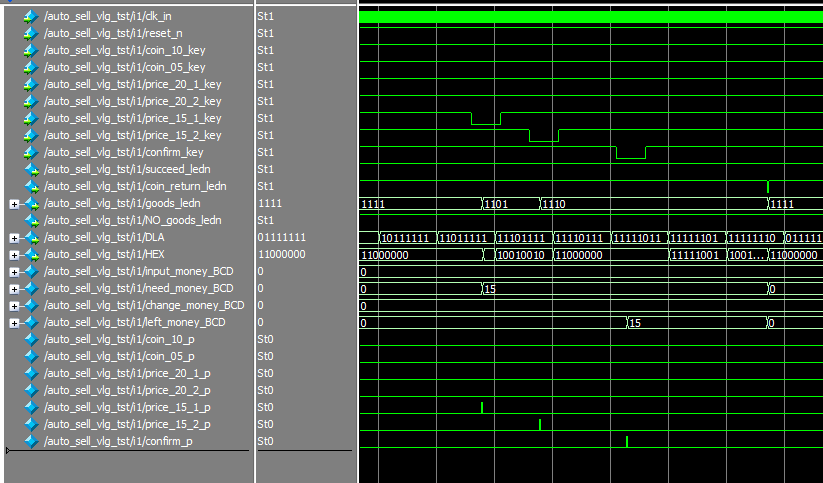This screenshot has height=483, width=823.
Task: Click the clk_in signal icon
Action: click(30, 16)
